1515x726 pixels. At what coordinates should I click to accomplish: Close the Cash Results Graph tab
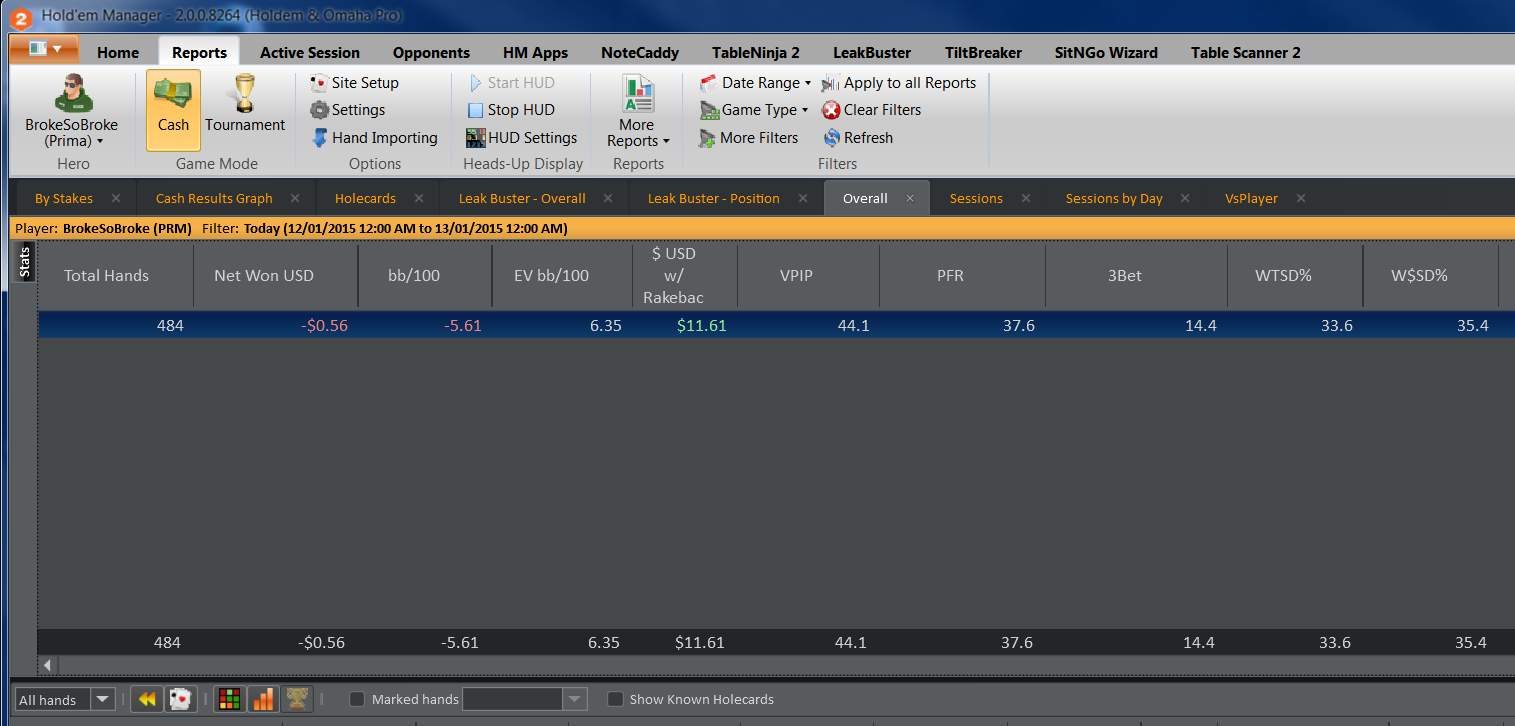(x=295, y=198)
